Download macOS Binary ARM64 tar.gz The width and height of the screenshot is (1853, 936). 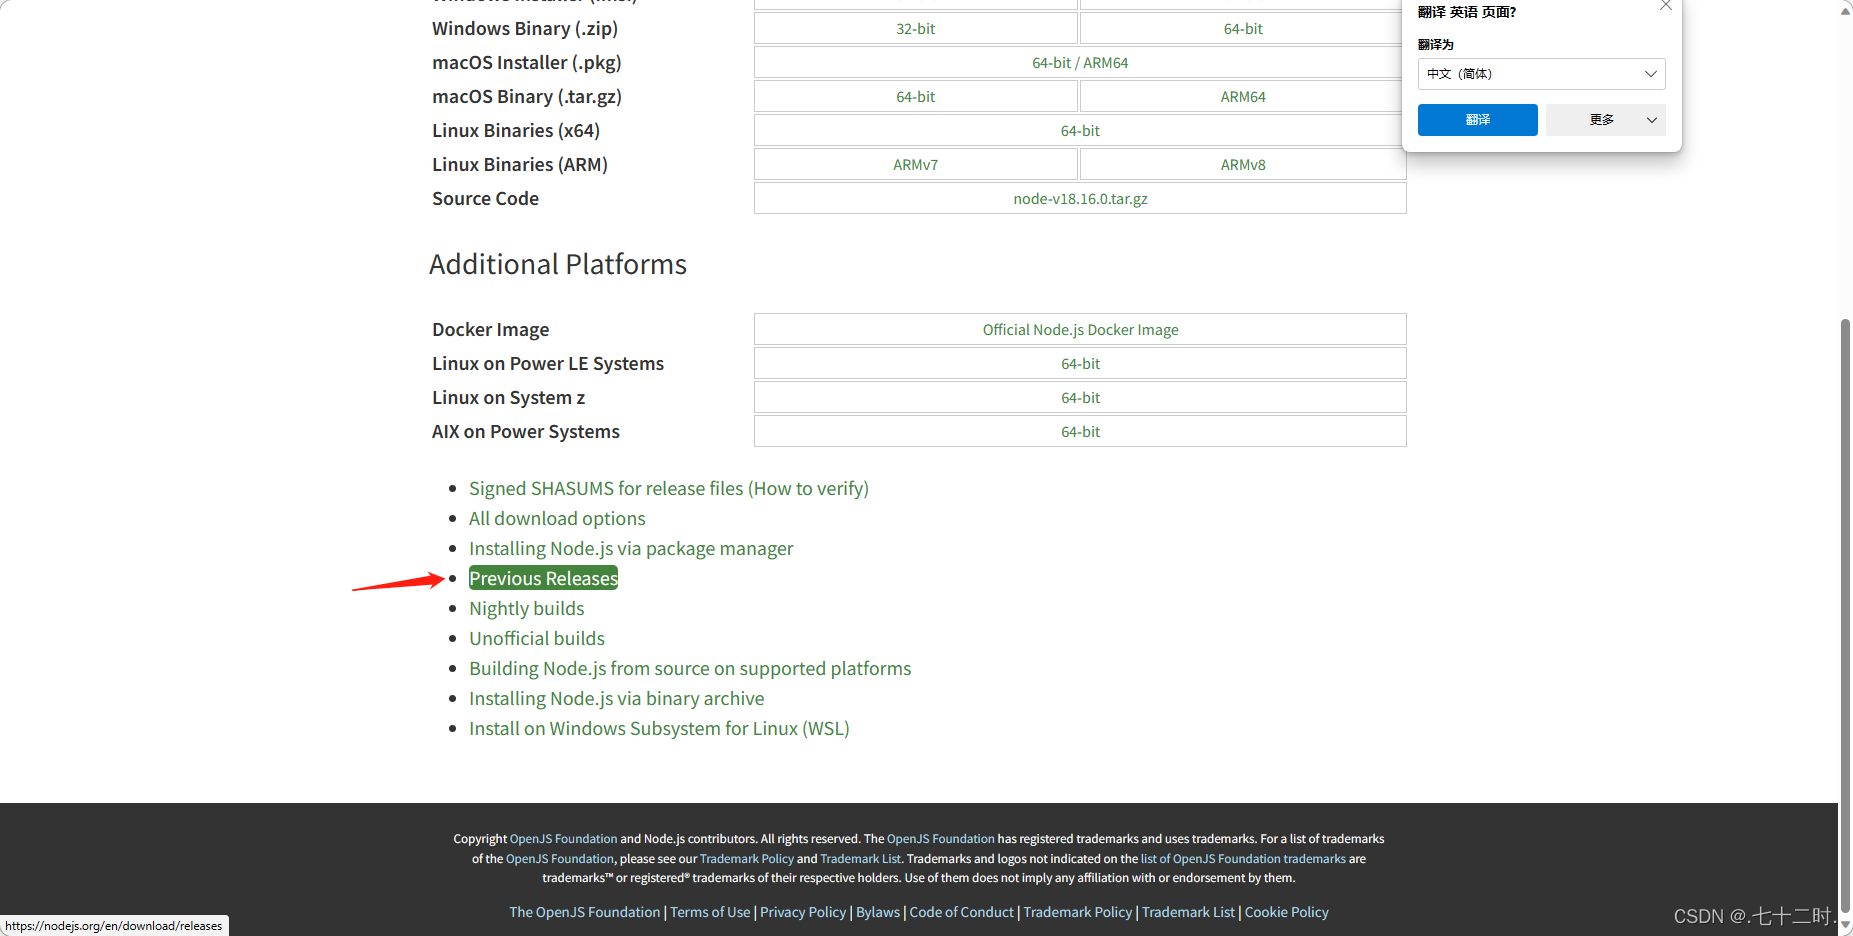(x=1243, y=97)
